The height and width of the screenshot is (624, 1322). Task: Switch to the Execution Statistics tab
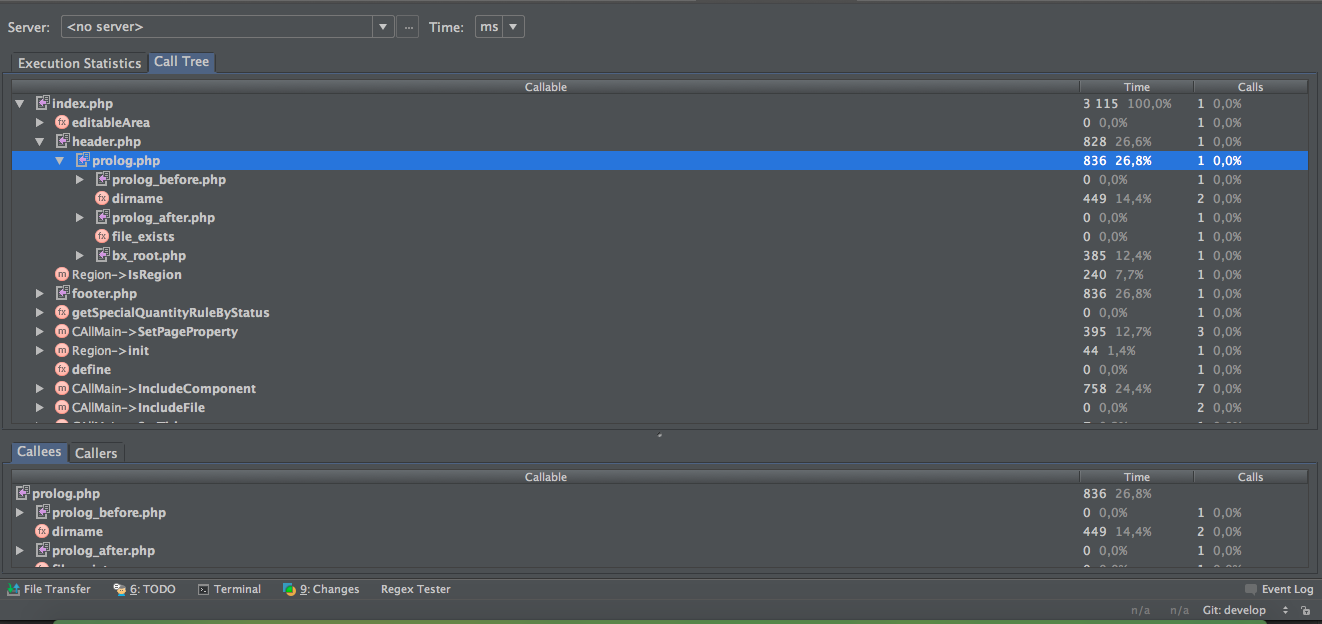tap(79, 63)
